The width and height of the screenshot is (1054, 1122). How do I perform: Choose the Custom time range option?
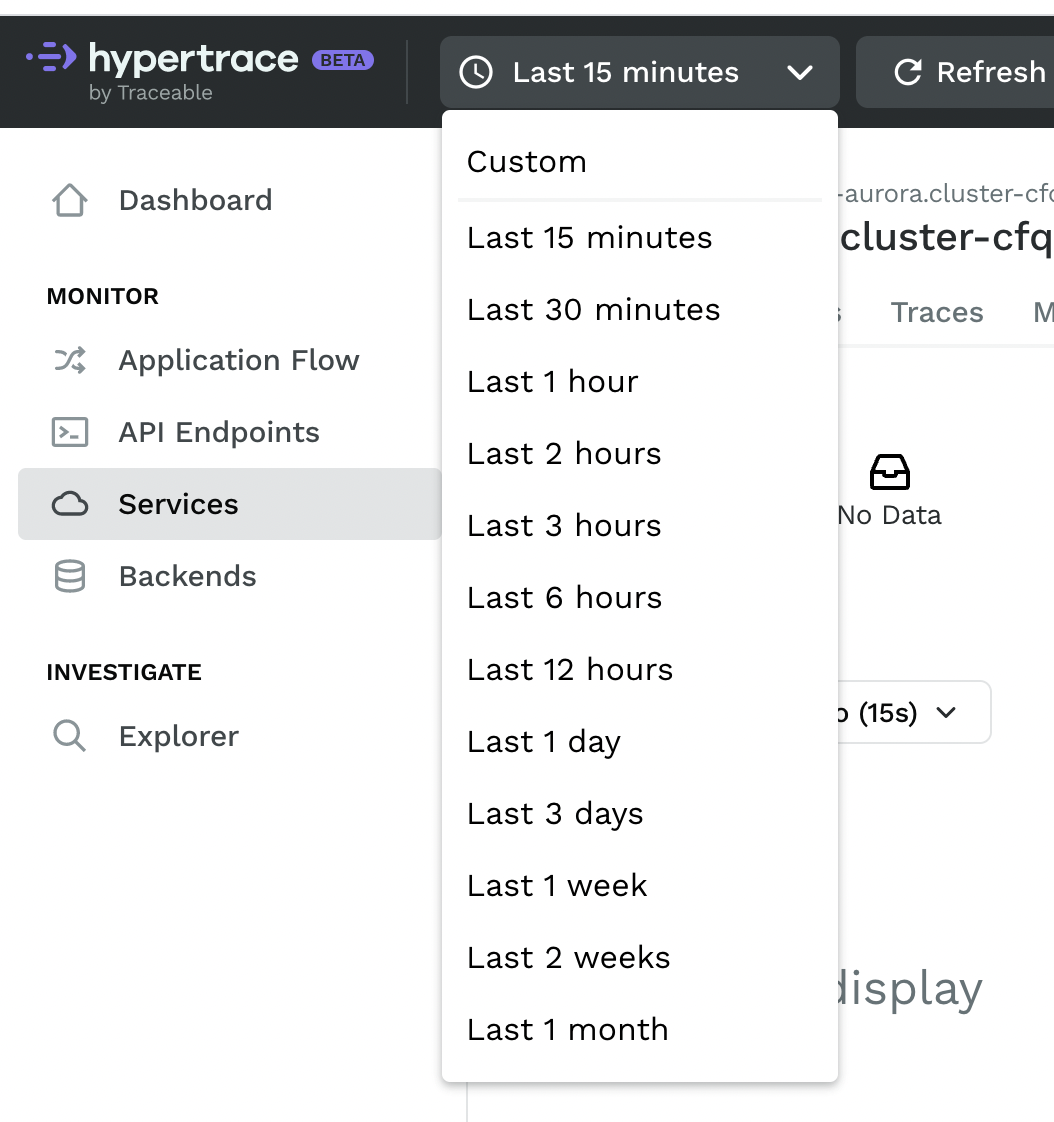(x=527, y=162)
